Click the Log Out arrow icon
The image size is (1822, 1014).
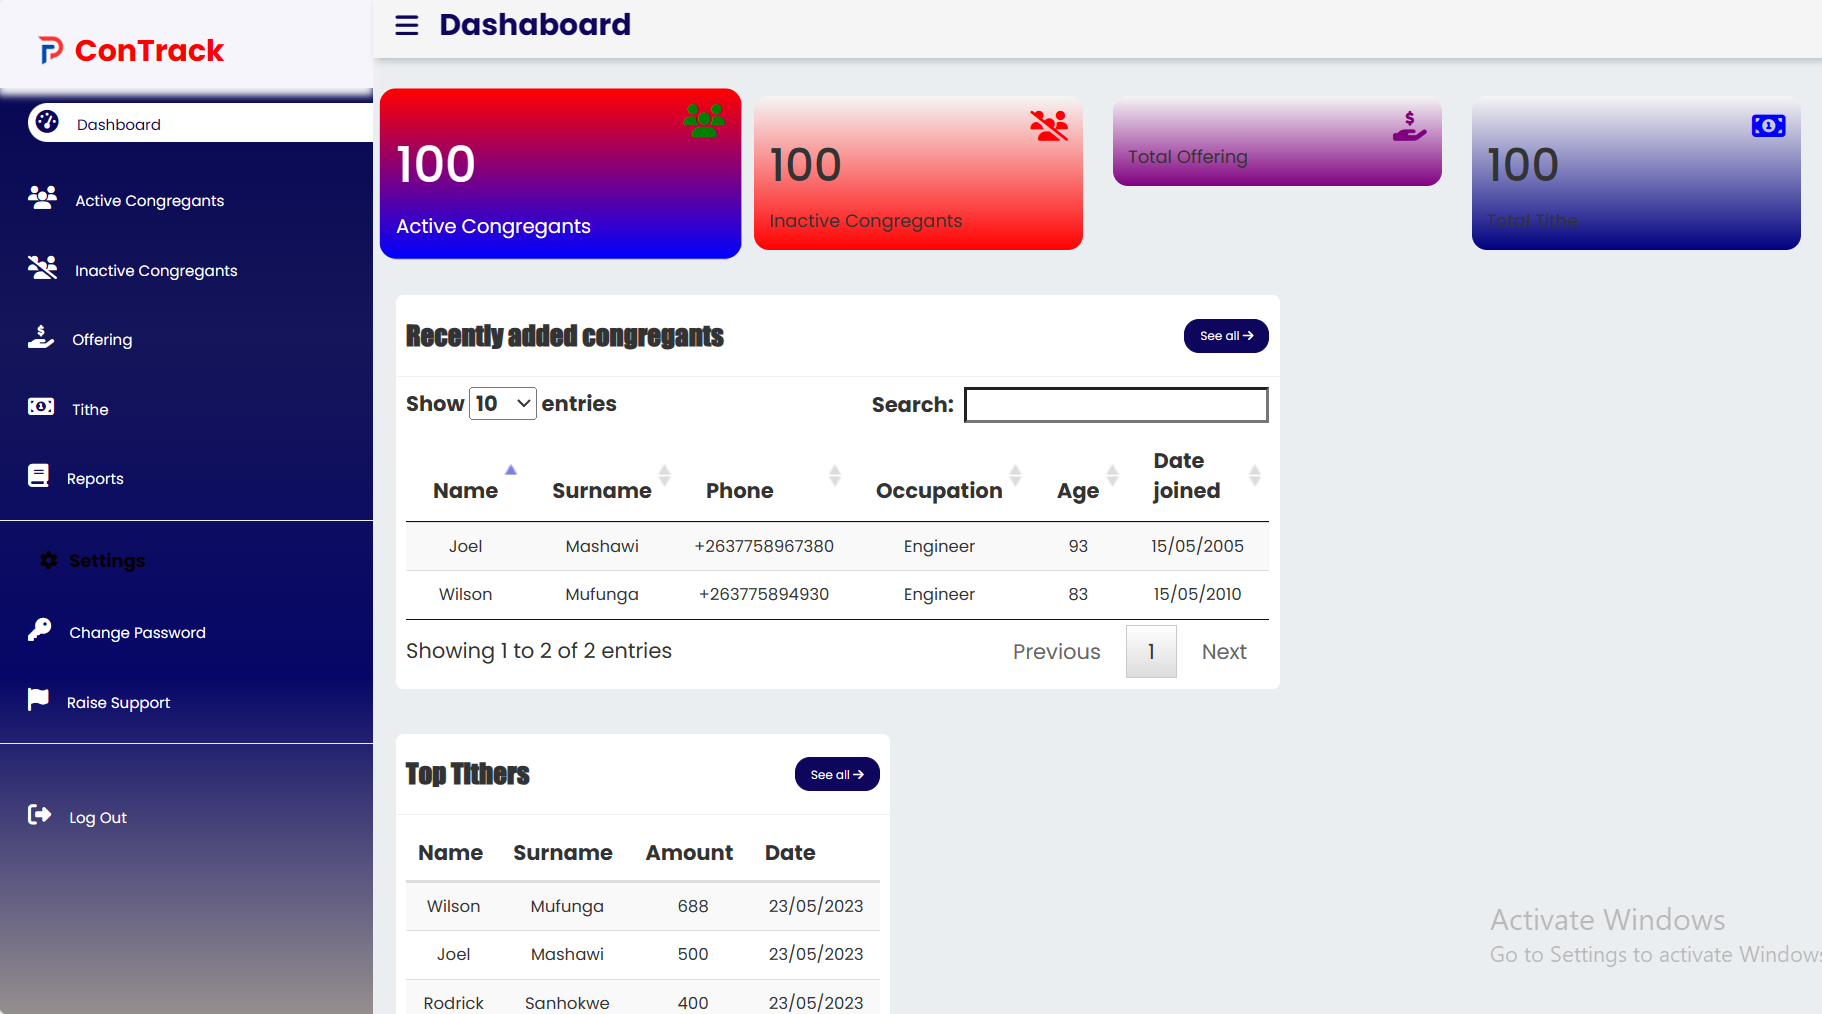(x=40, y=815)
